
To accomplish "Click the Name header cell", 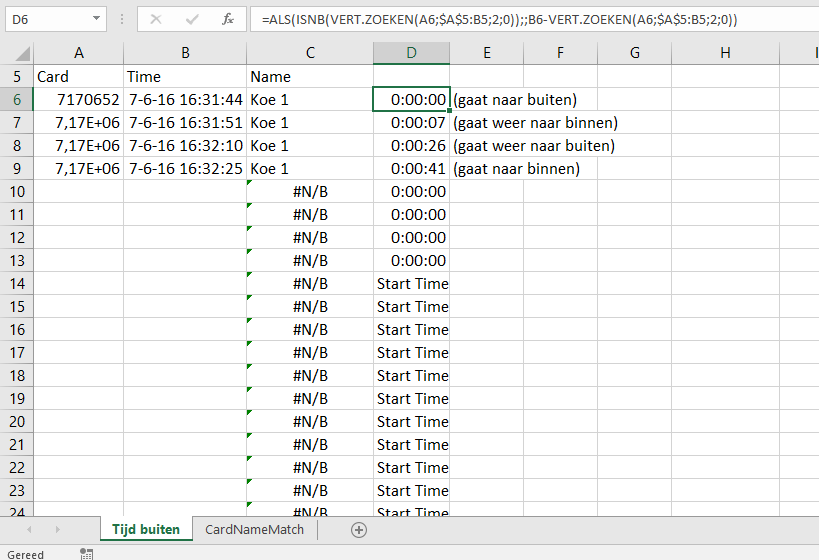I will pos(310,77).
